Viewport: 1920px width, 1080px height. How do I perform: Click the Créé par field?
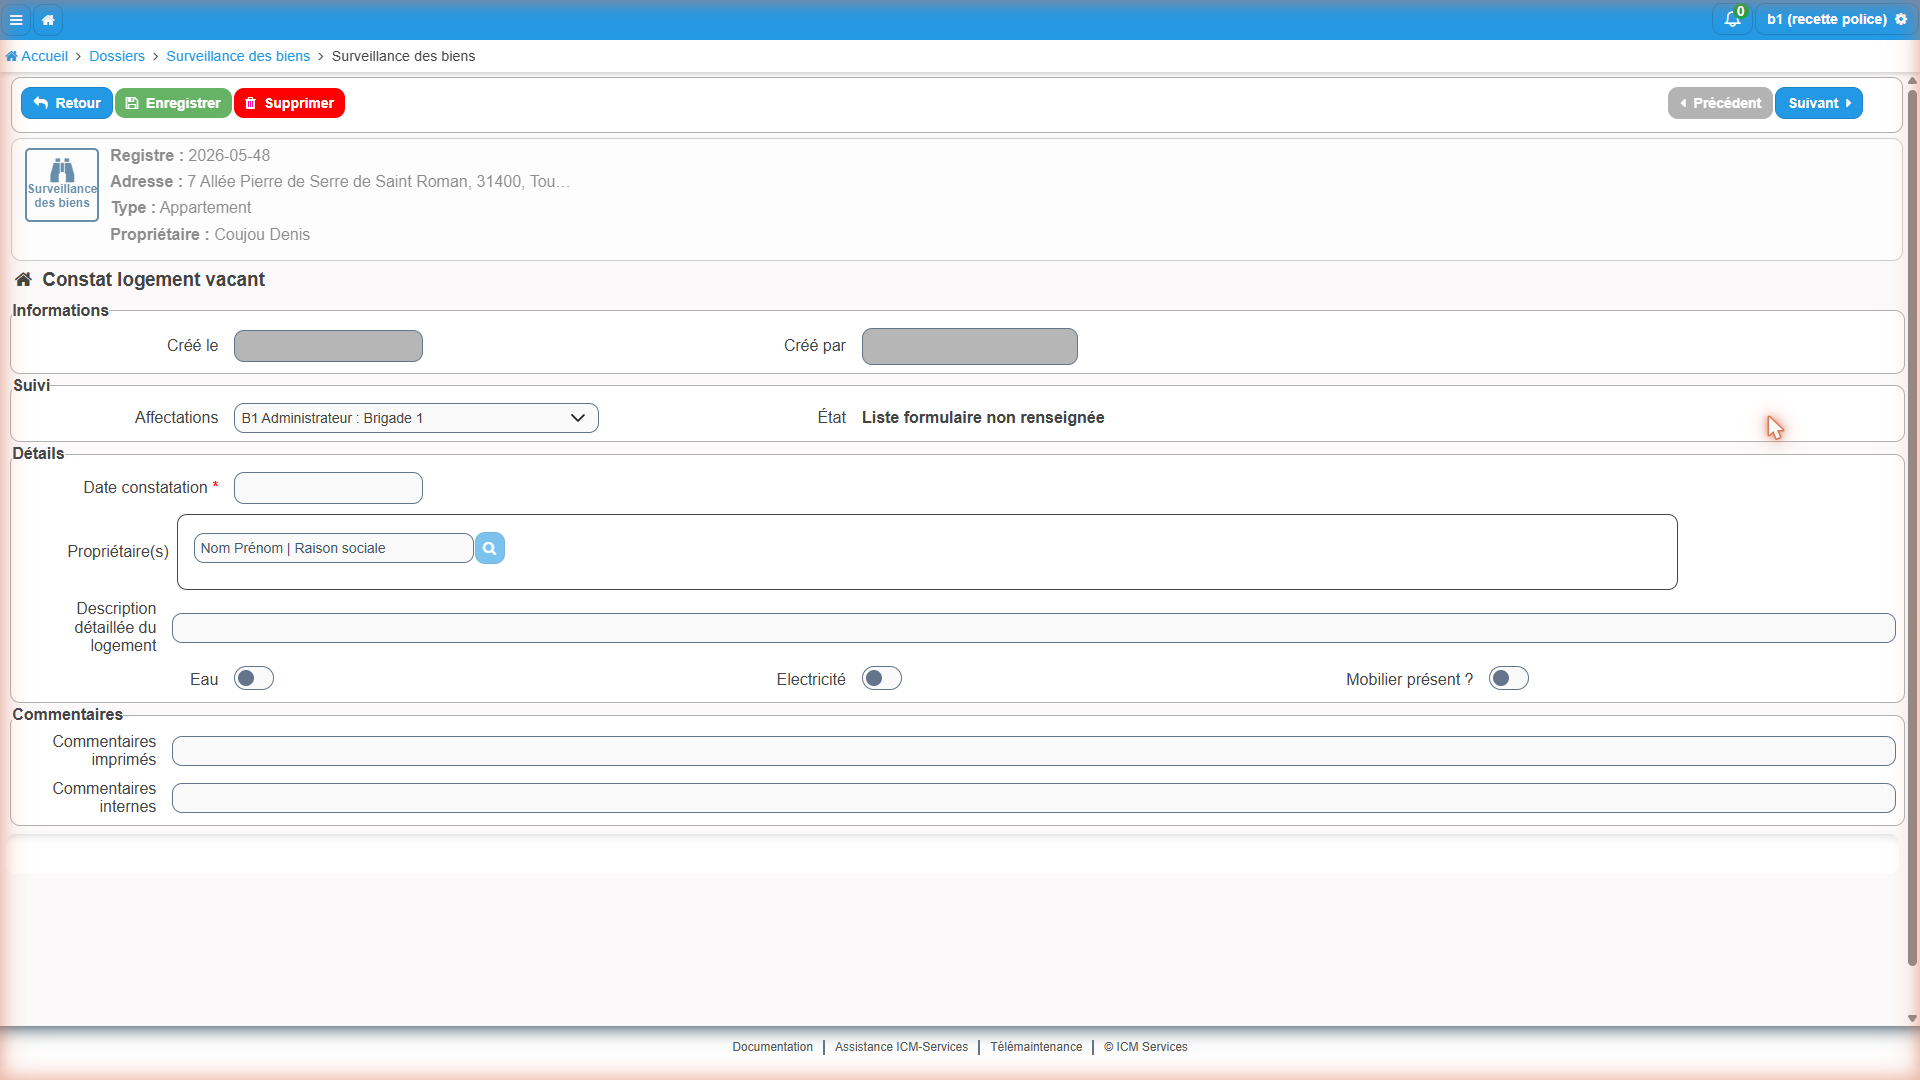[970, 346]
